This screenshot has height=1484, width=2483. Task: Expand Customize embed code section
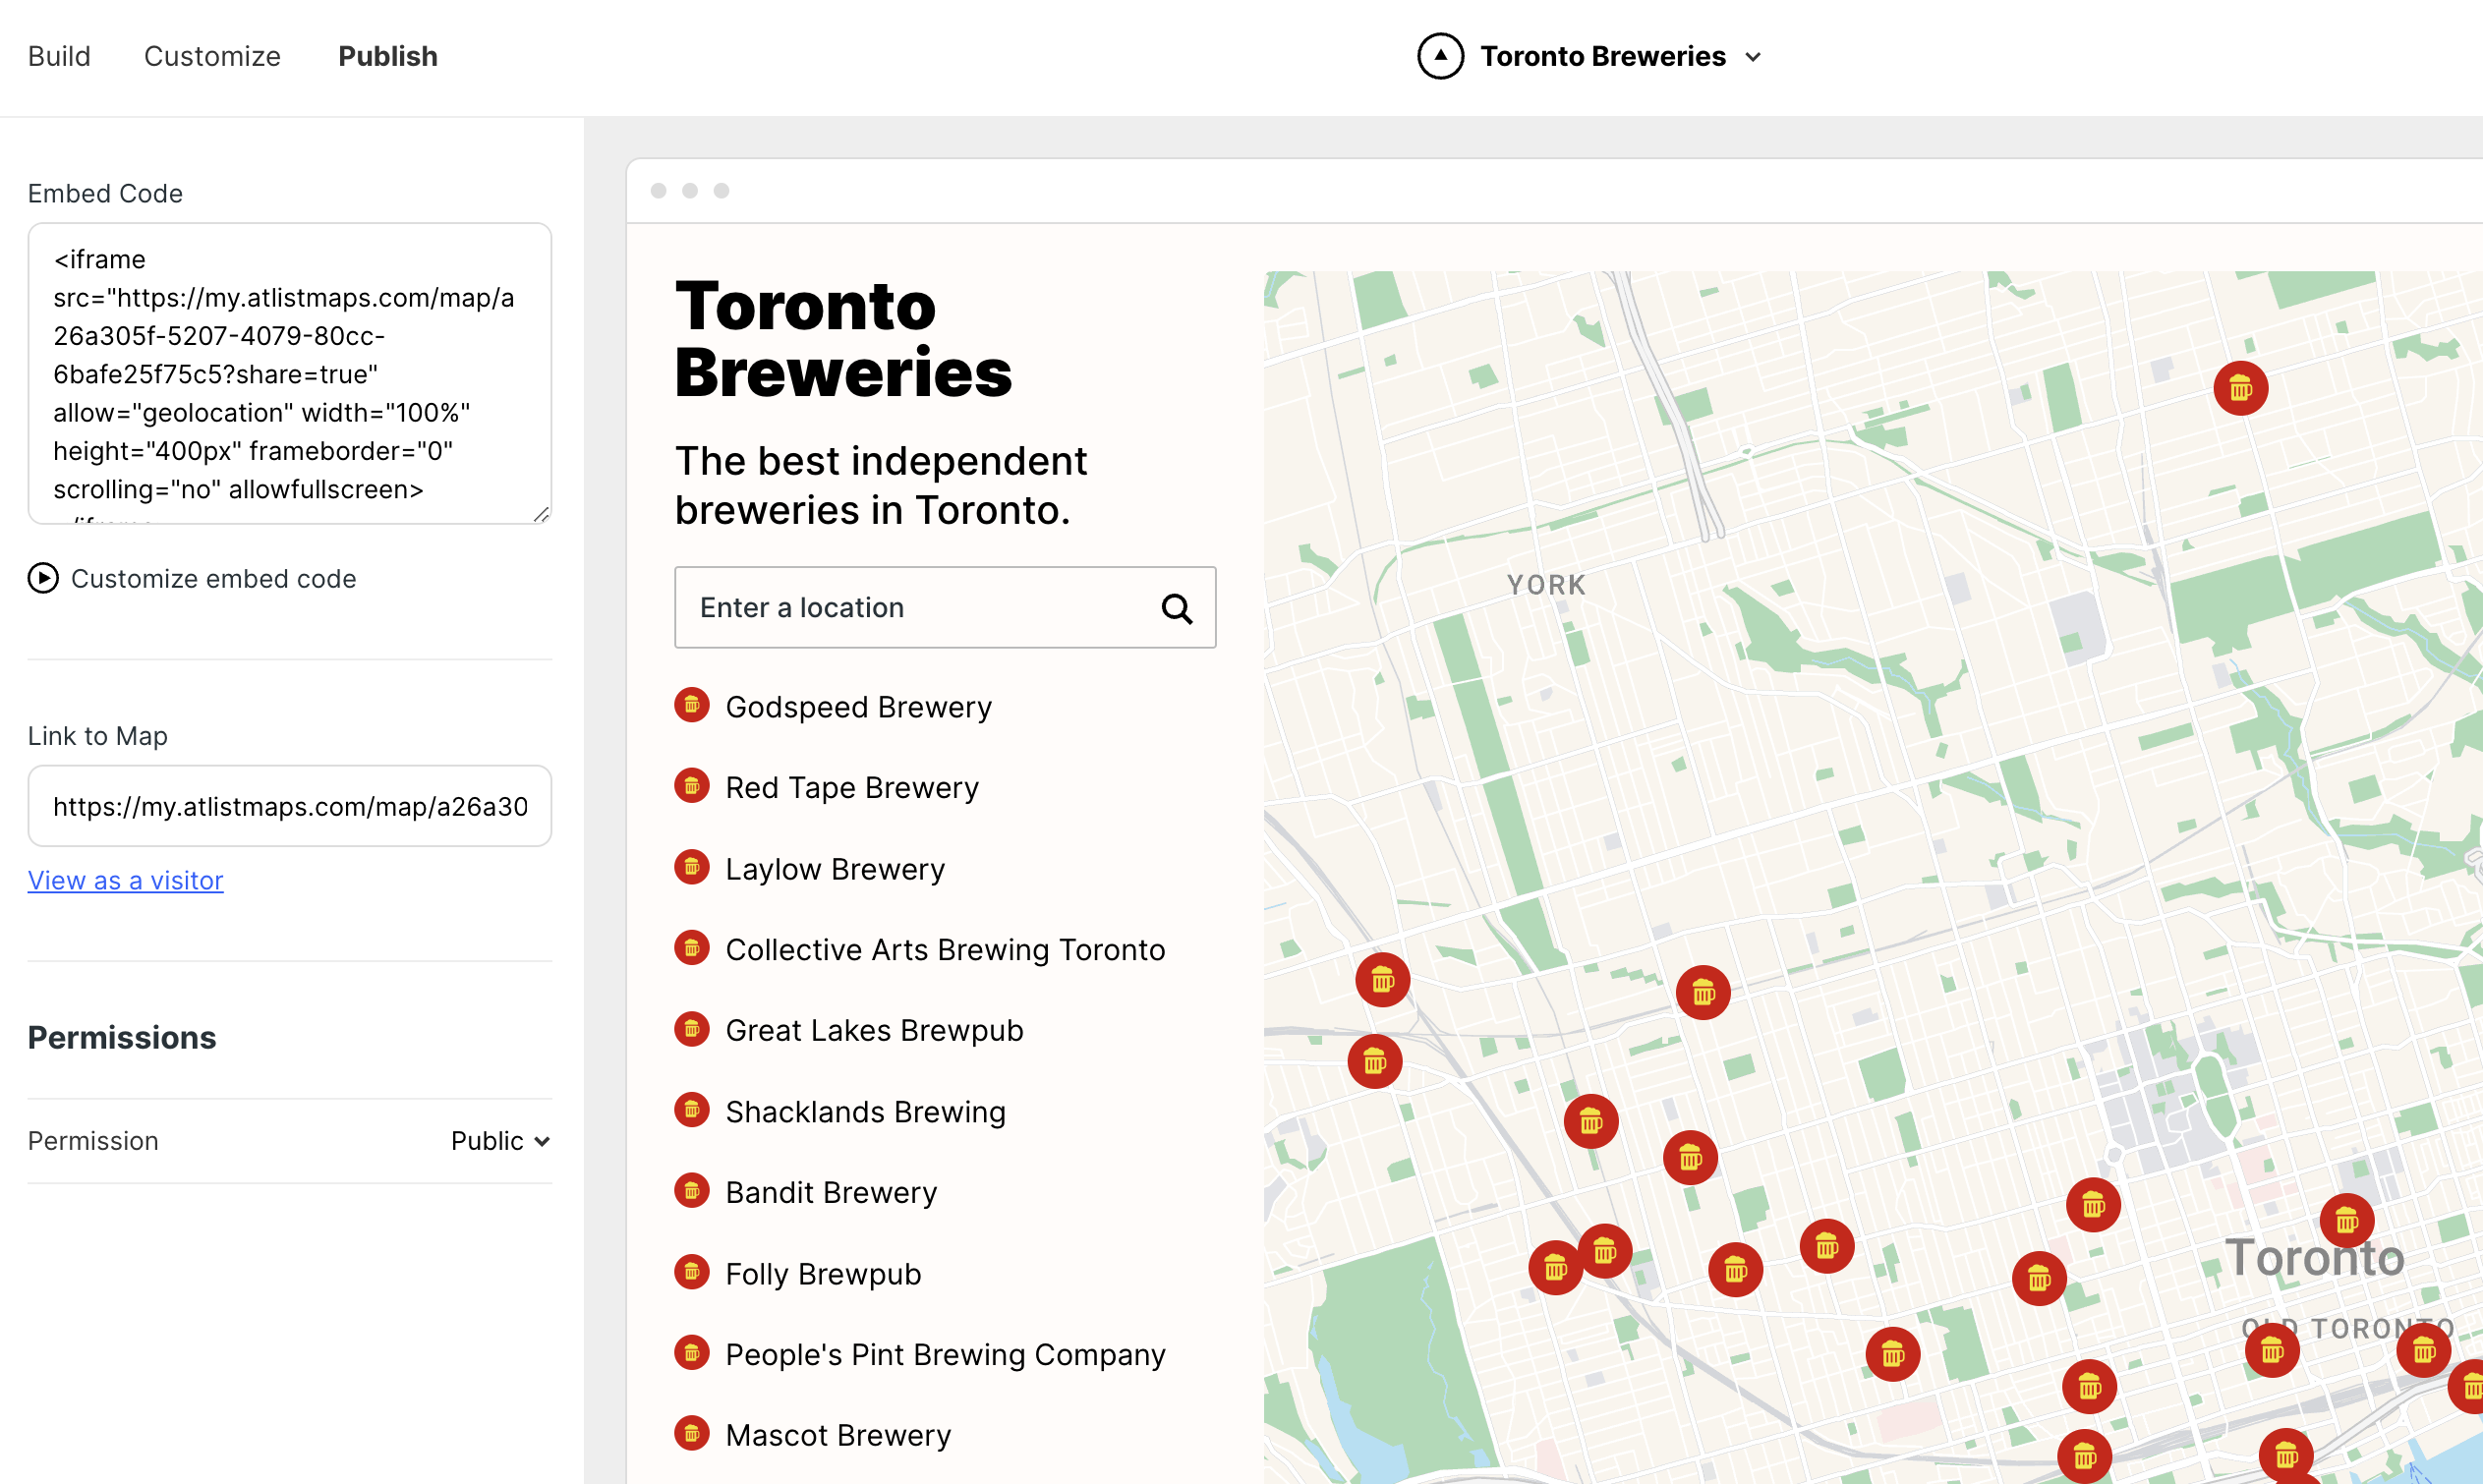click(192, 578)
